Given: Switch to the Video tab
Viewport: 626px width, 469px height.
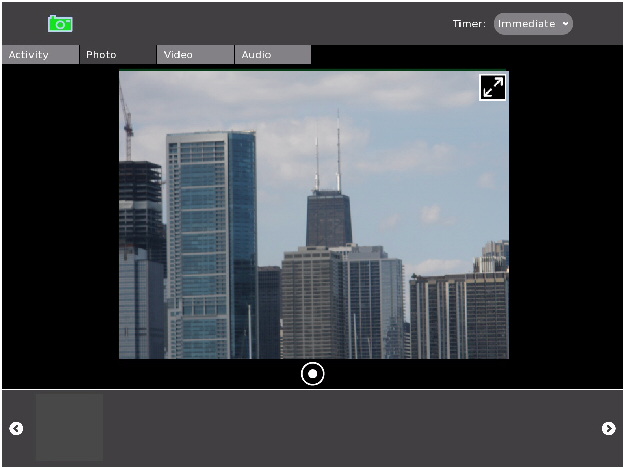Looking at the screenshot, I should coord(196,55).
